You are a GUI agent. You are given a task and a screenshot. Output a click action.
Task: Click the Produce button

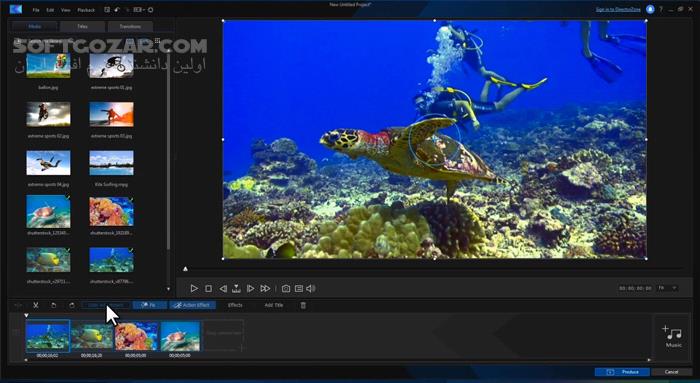(622, 372)
